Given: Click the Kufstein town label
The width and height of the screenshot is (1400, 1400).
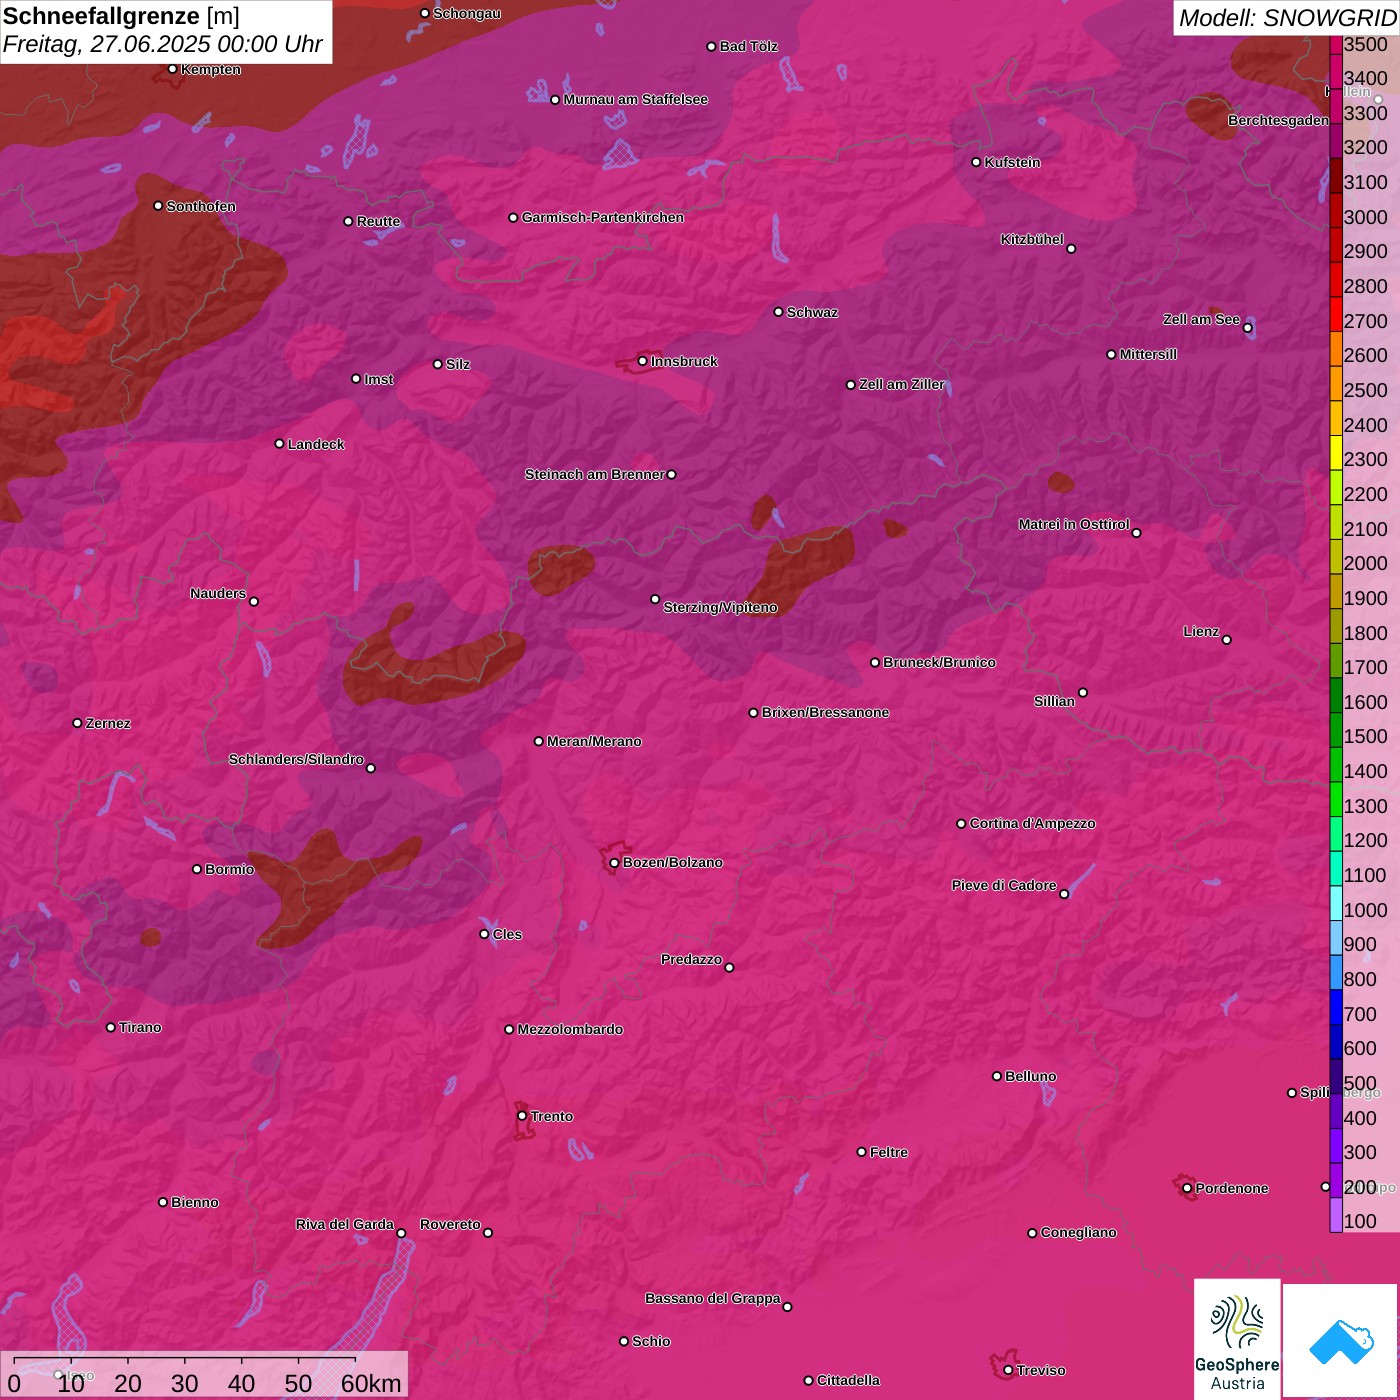Looking at the screenshot, I should pyautogui.click(x=1013, y=162).
